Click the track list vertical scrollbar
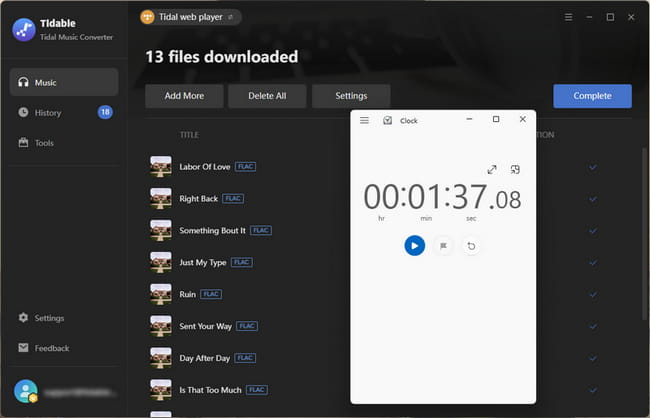This screenshot has height=418, width=650. tap(644, 233)
